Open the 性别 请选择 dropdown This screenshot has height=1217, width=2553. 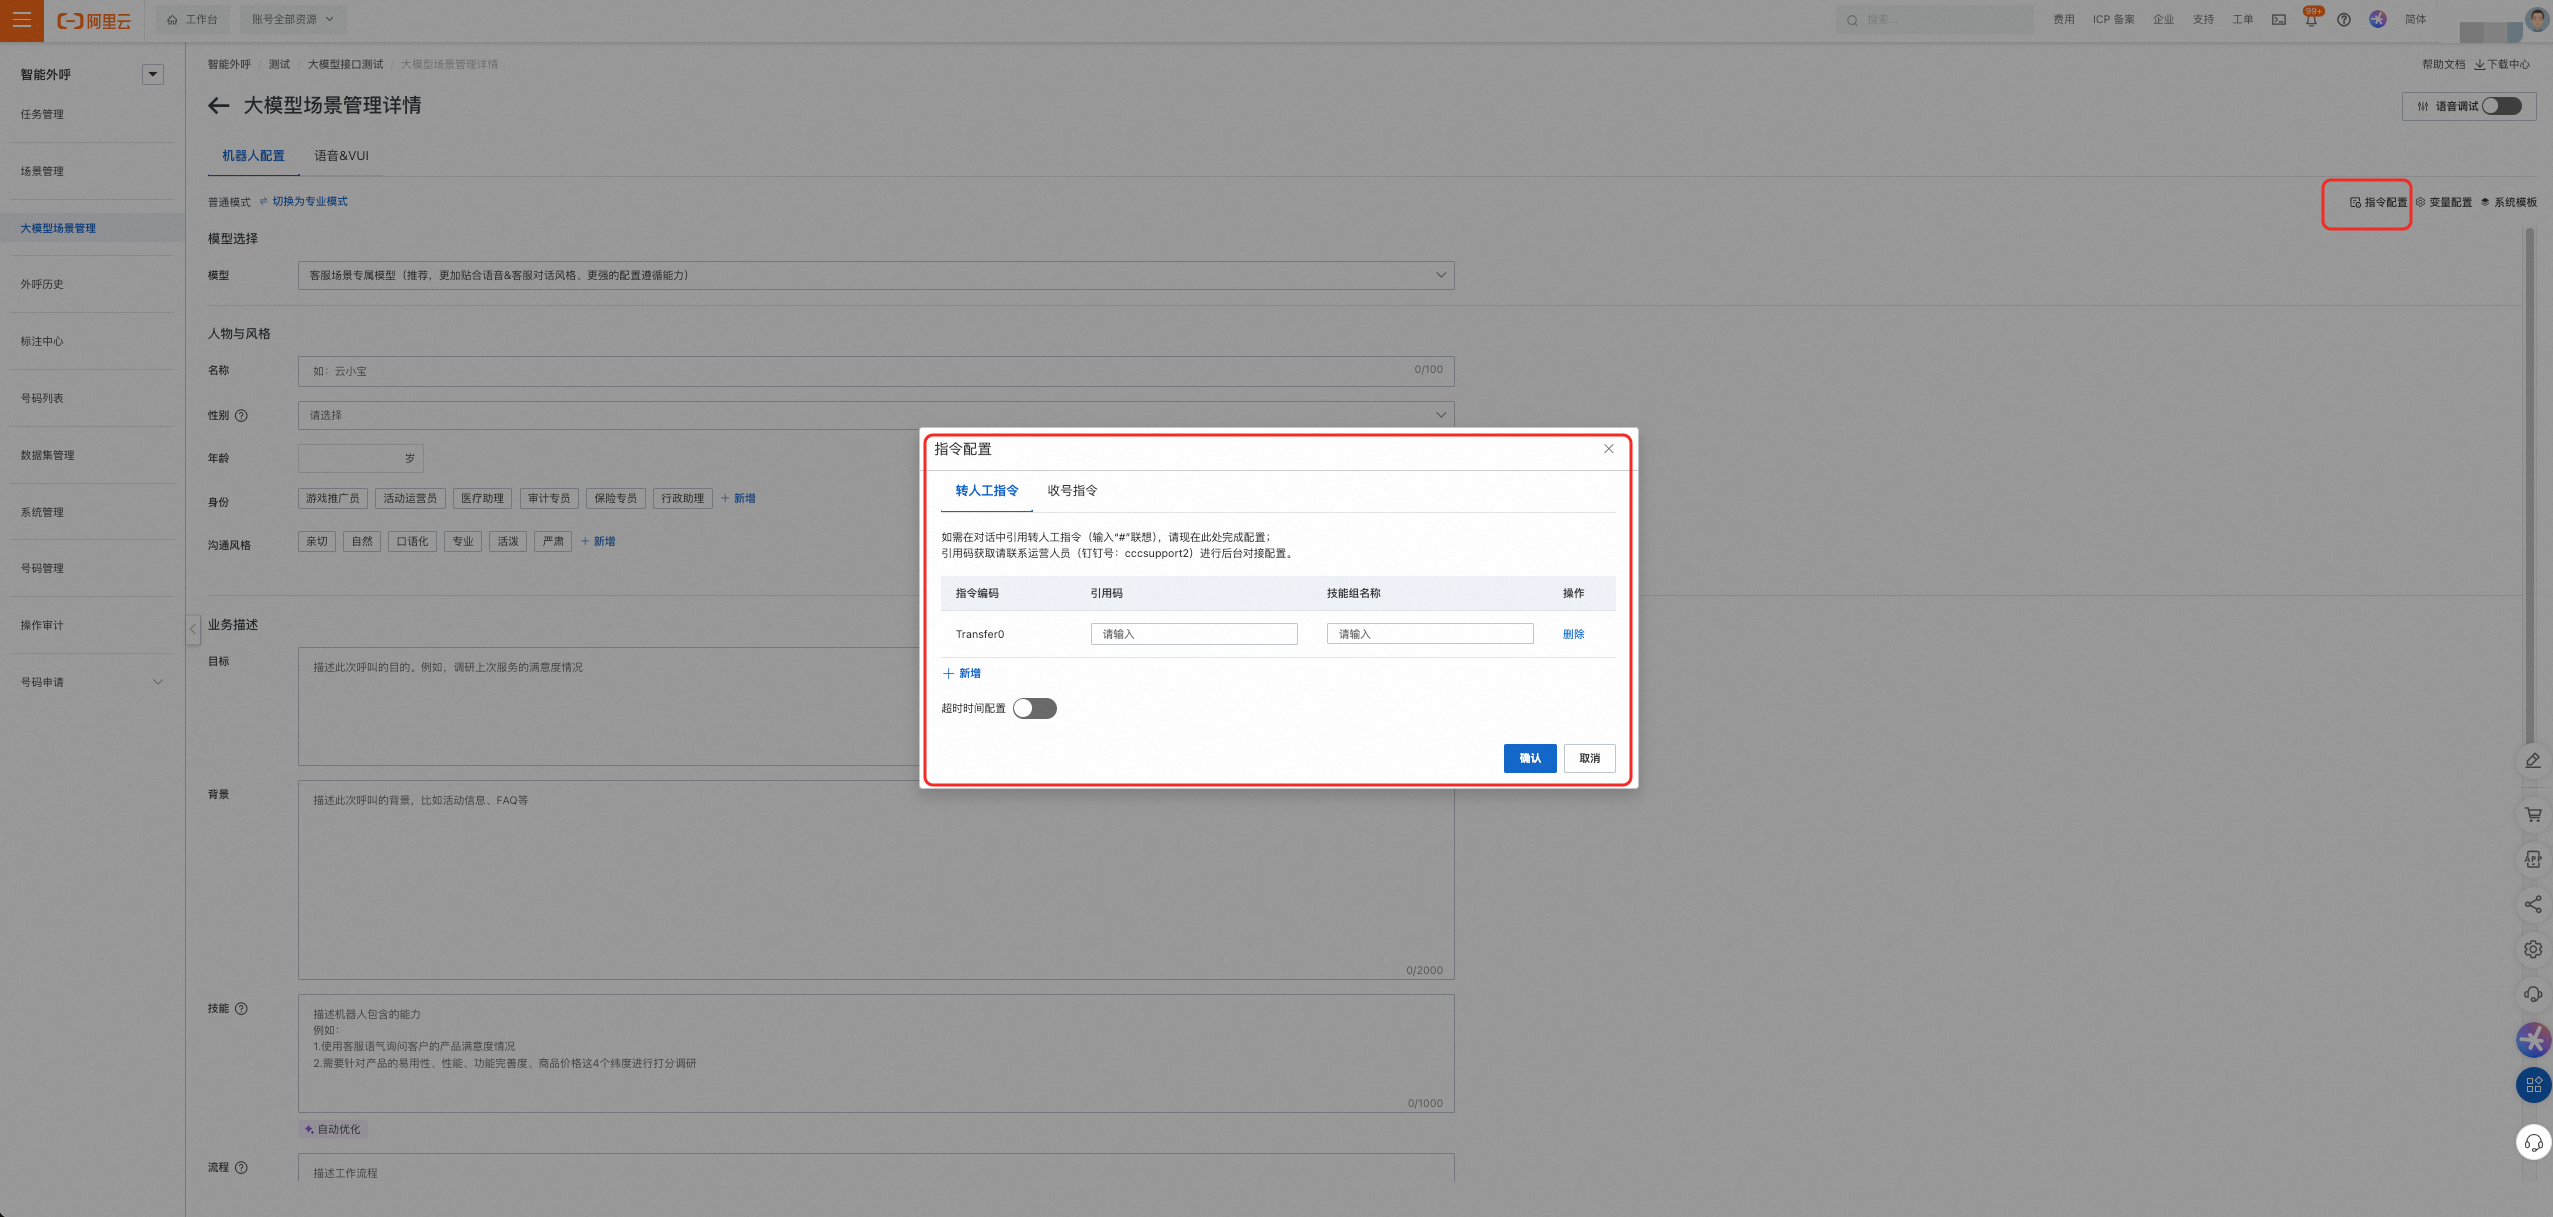pos(876,416)
